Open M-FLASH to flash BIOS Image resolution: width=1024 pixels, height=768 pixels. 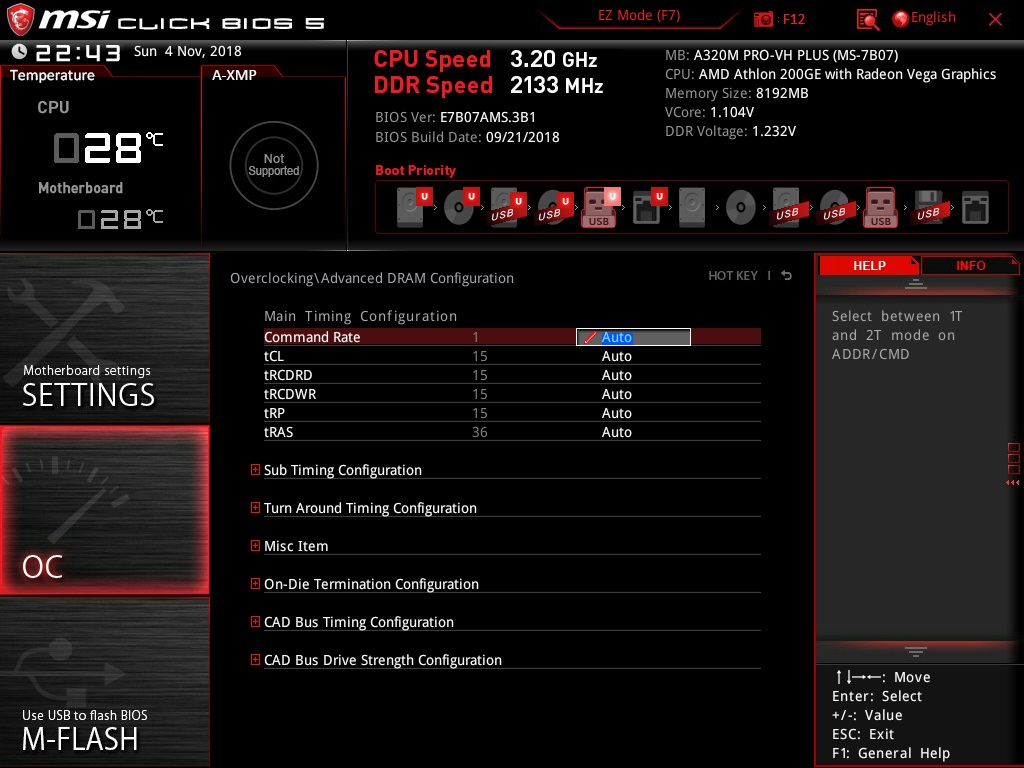pyautogui.click(x=104, y=682)
